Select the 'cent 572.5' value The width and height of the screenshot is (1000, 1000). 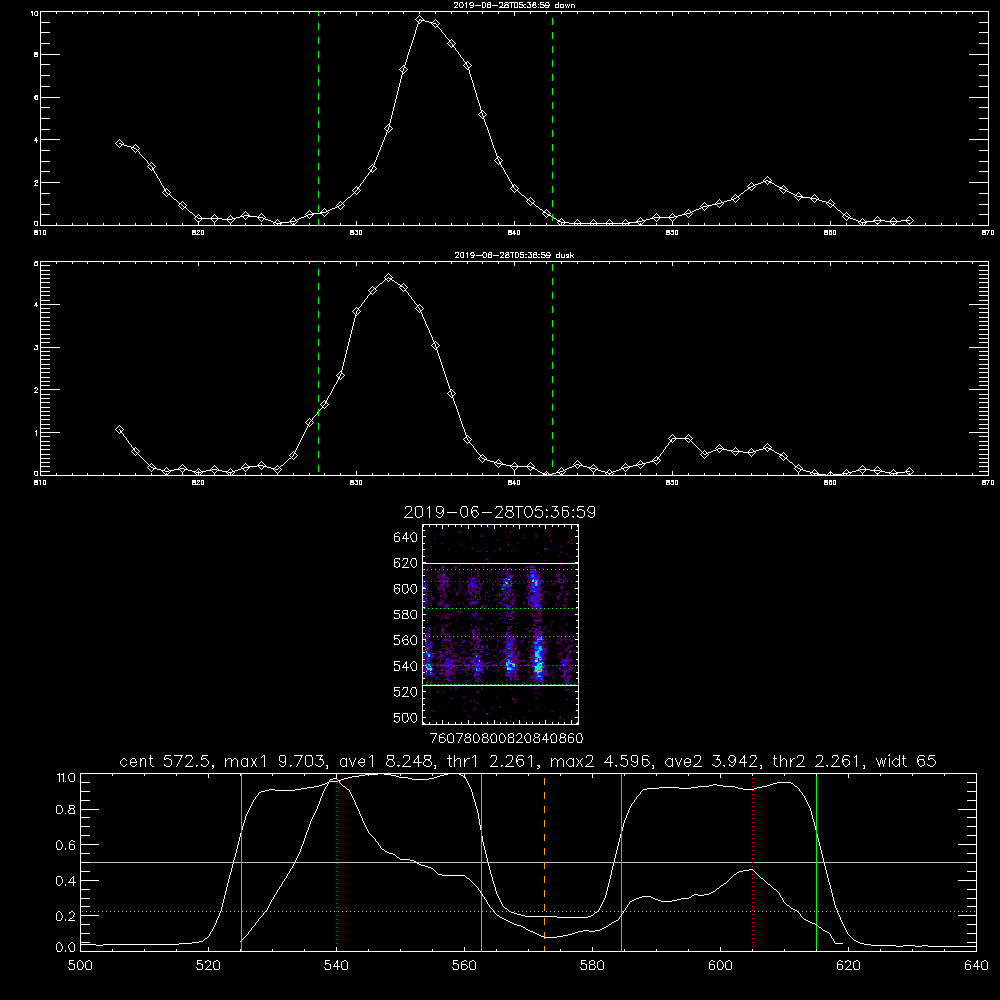tap(164, 761)
